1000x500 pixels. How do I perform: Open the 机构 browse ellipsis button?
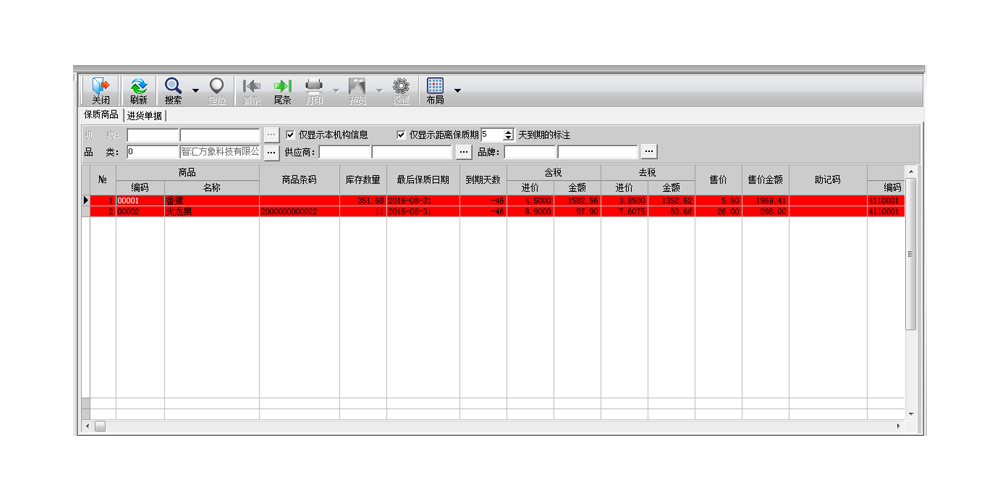point(272,135)
